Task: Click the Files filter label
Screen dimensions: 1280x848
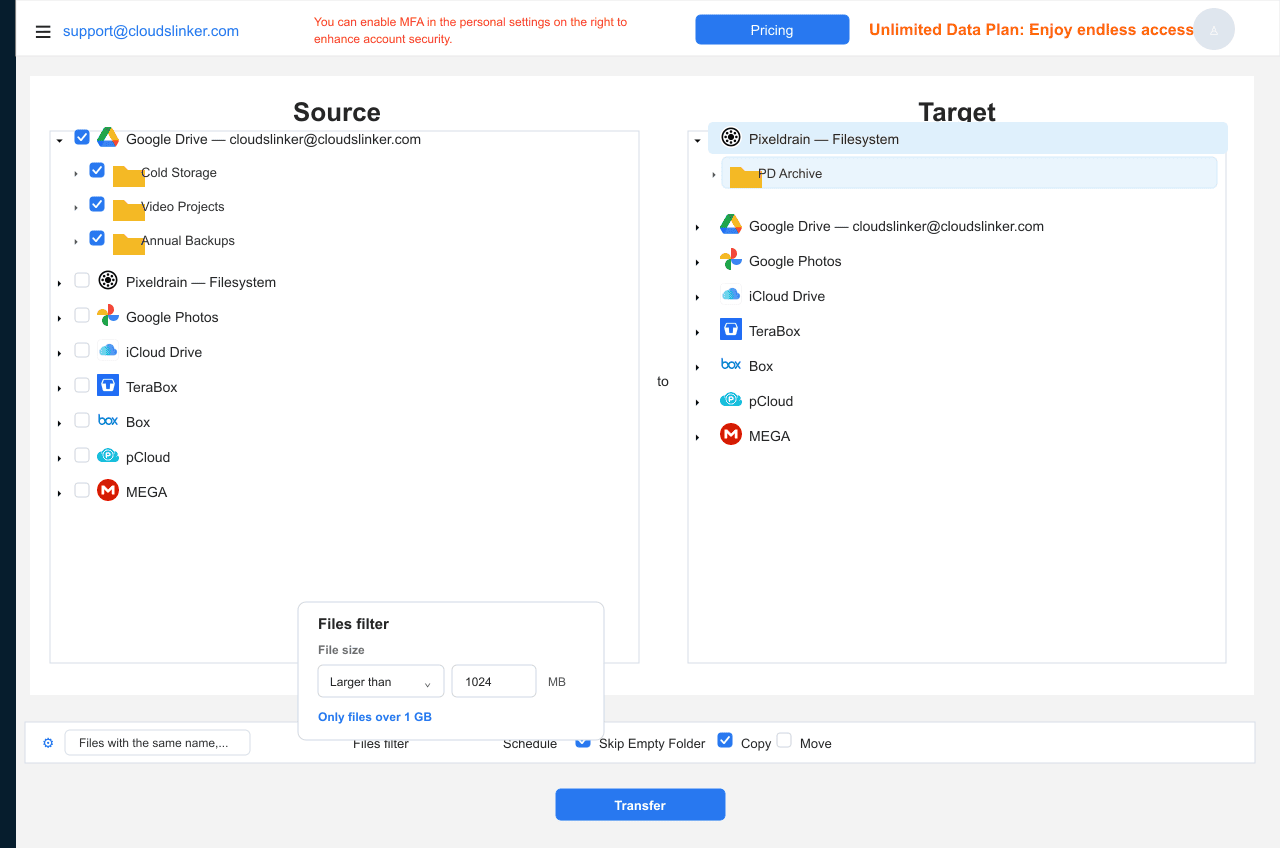Action: (x=381, y=744)
